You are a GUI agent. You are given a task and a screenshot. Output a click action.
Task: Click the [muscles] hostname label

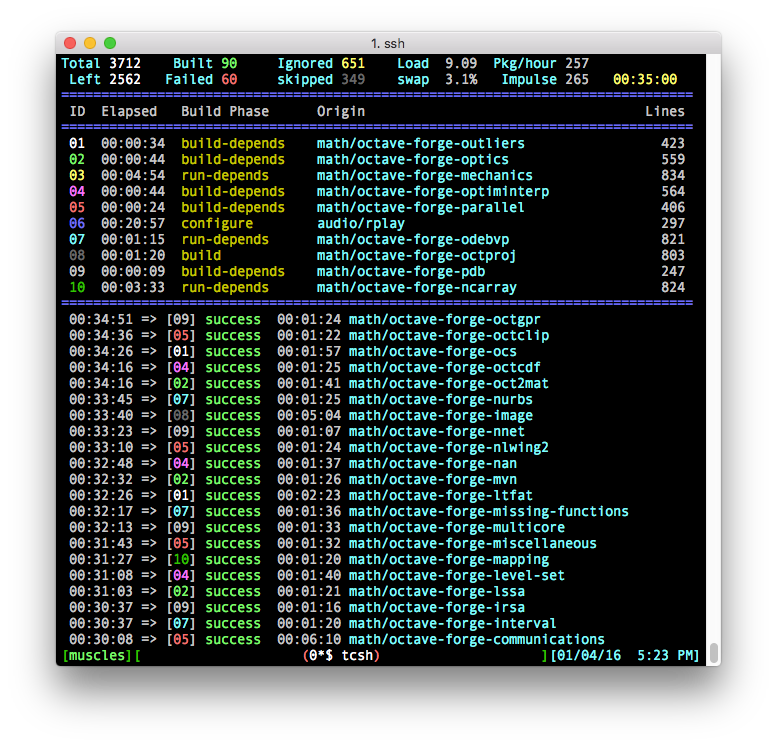pos(97,655)
